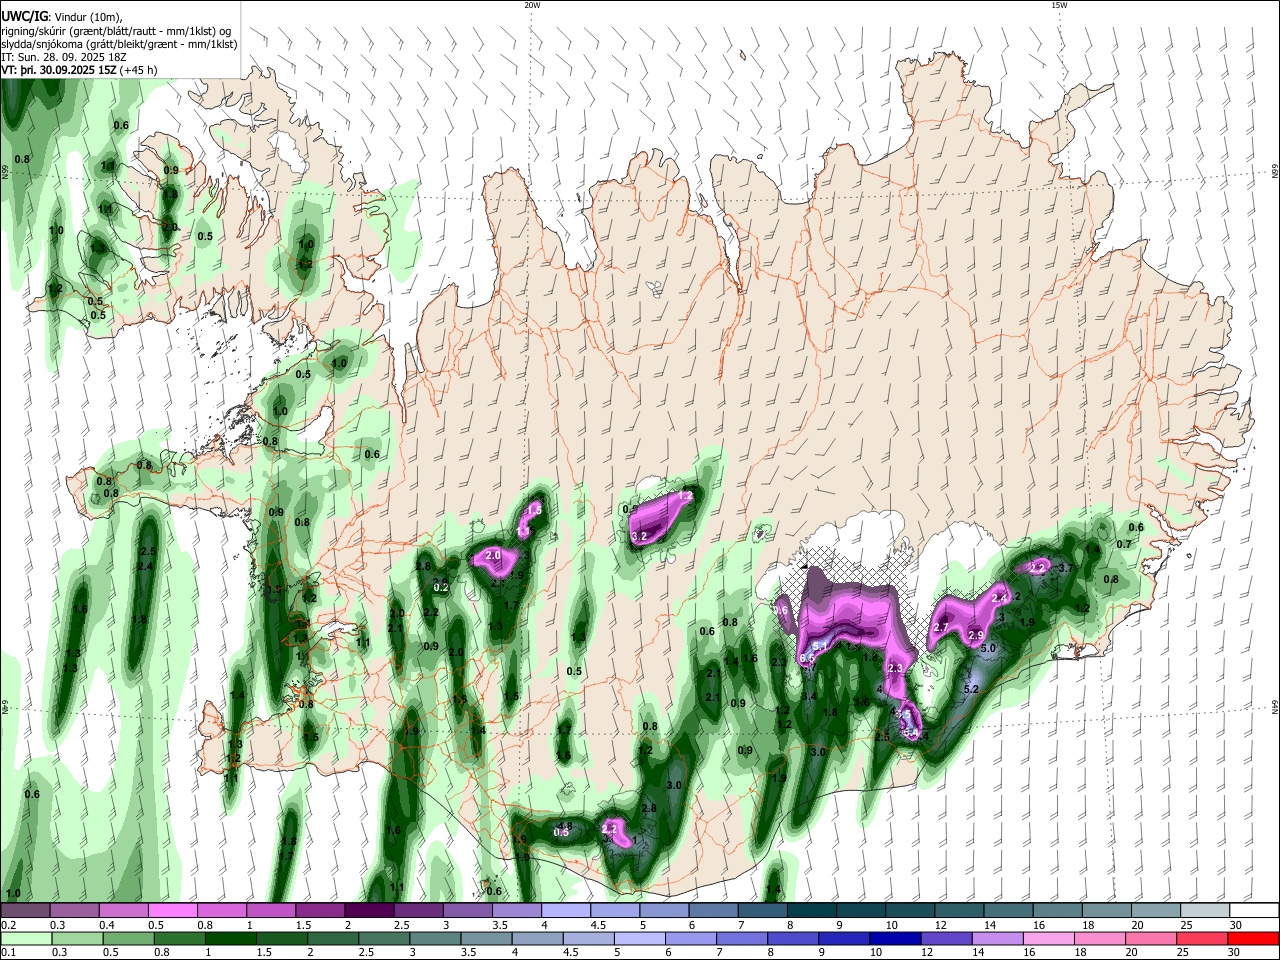1280x960 pixels.
Task: Click the '5.4' value in the small pink patch
Action: pos(910,734)
